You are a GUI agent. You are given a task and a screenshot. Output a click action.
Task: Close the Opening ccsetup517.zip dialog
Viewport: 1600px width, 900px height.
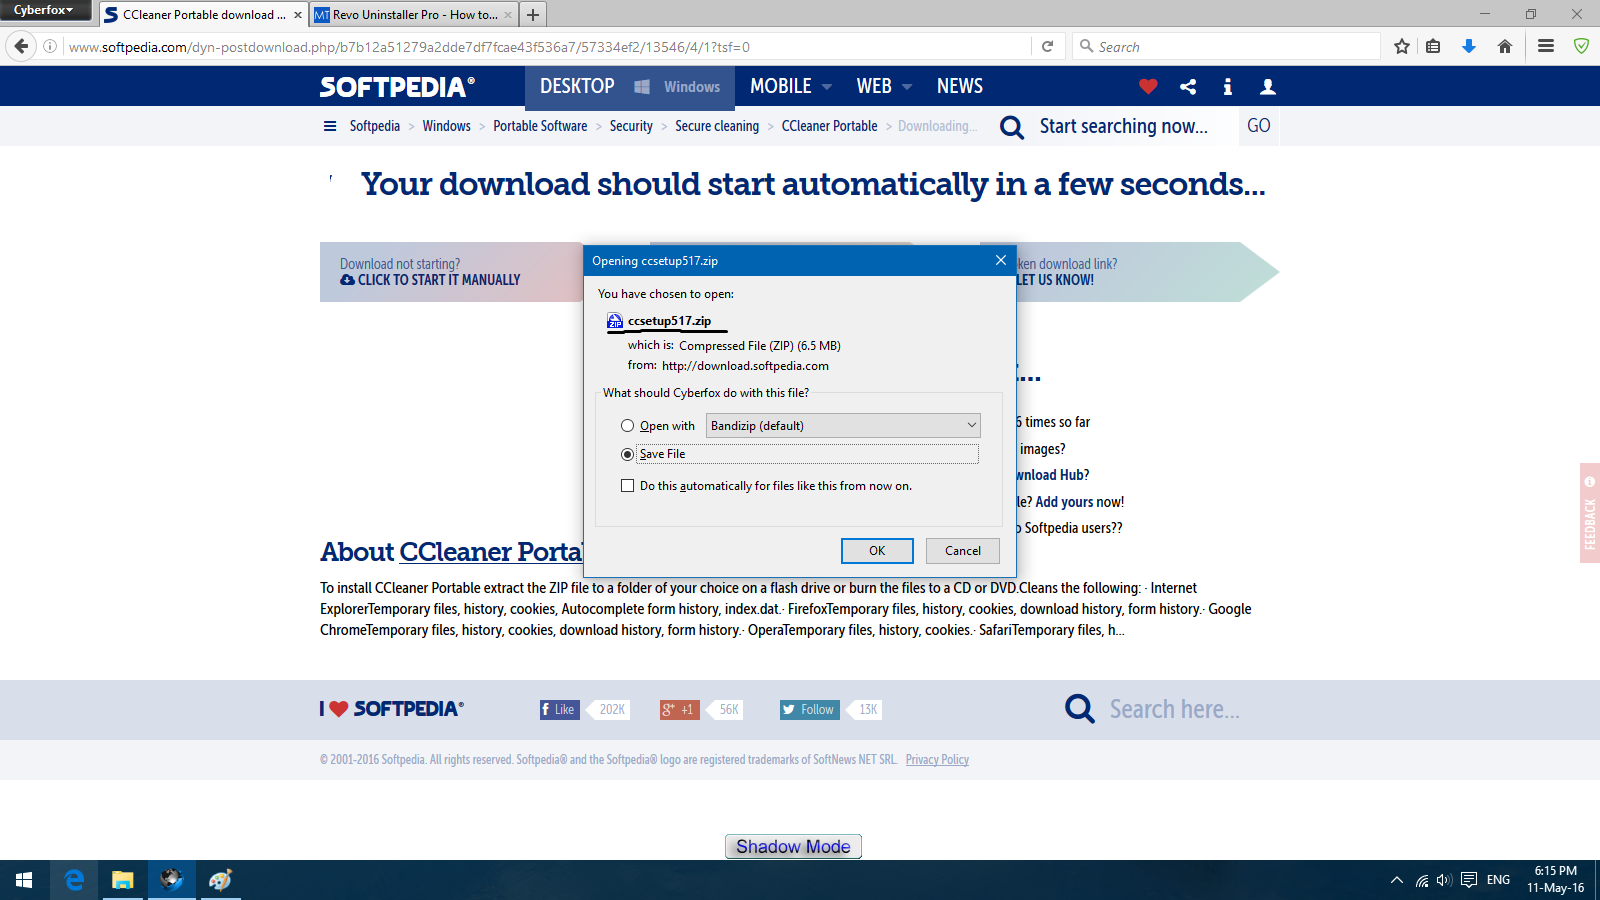tap(1000, 261)
